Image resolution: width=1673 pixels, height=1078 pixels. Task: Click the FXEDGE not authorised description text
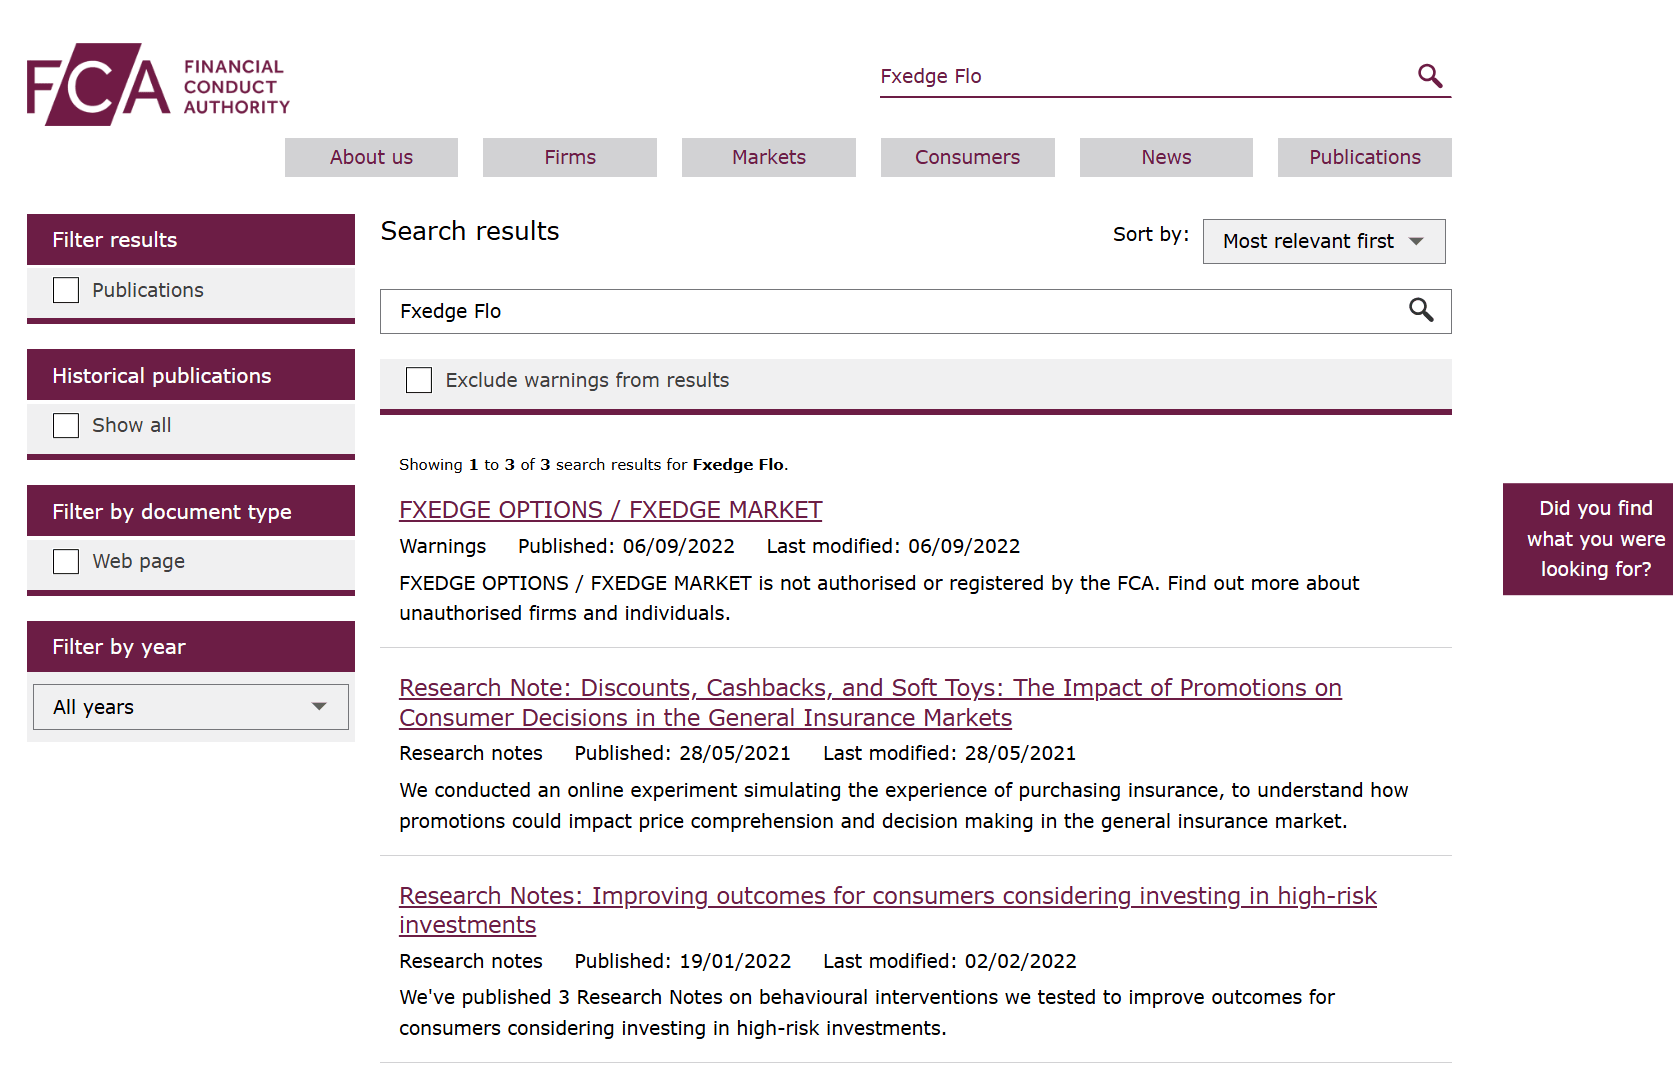point(879,598)
